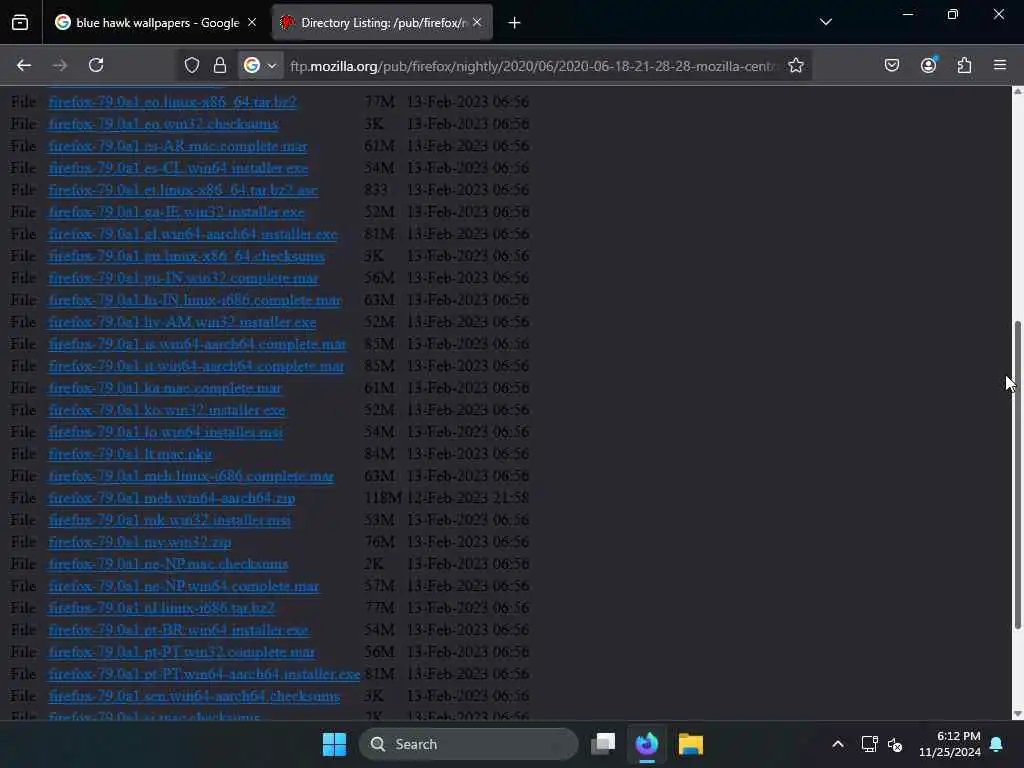Download lt mac pkg file
The height and width of the screenshot is (768, 1024).
coord(130,454)
